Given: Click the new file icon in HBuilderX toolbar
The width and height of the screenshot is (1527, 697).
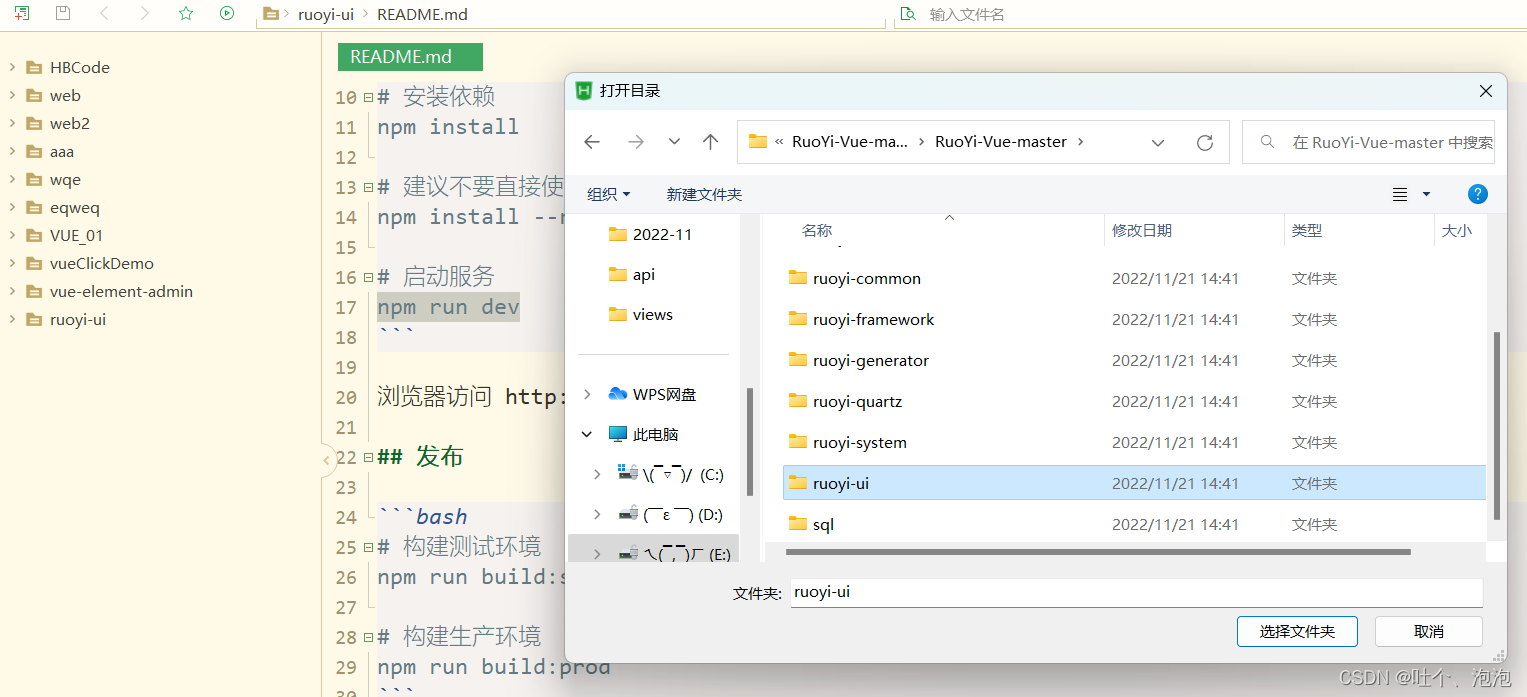Looking at the screenshot, I should (x=22, y=13).
